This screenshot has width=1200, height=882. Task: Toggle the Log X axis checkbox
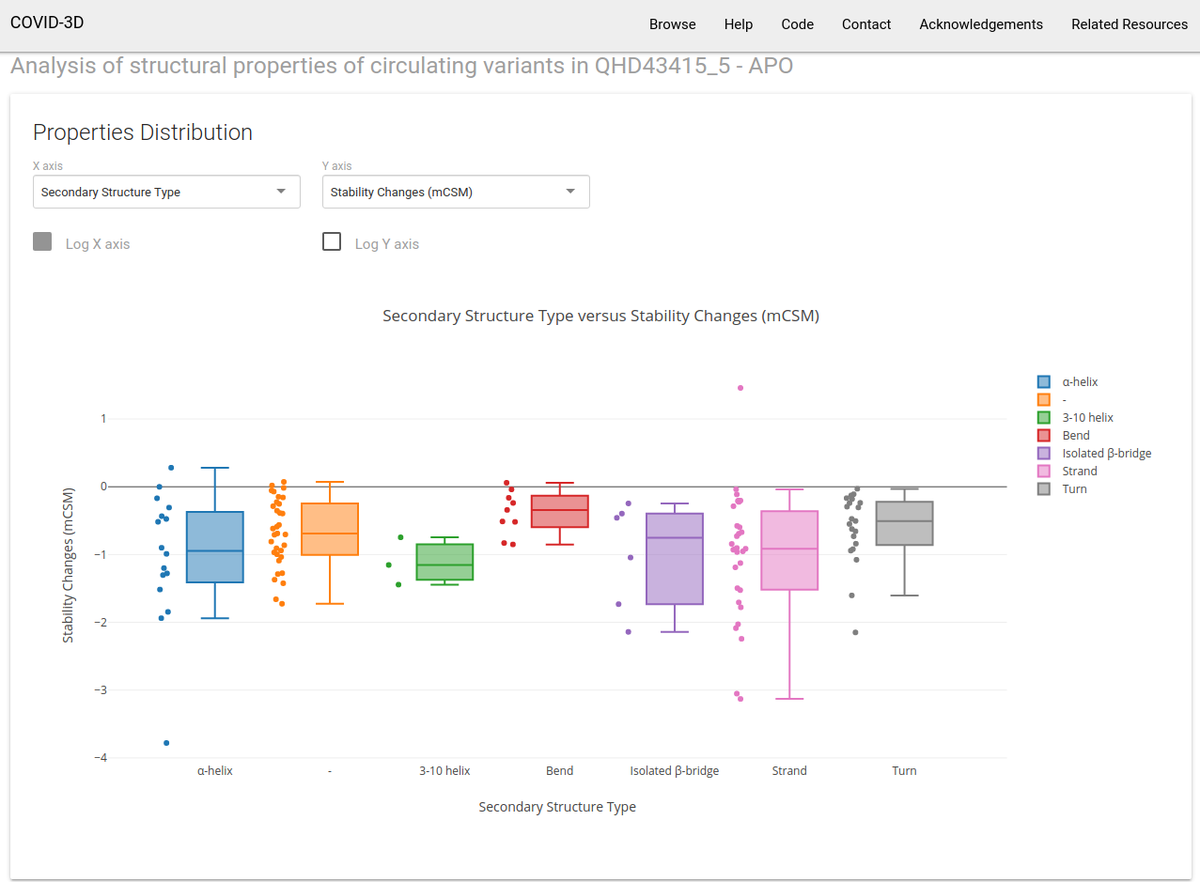tap(41, 241)
